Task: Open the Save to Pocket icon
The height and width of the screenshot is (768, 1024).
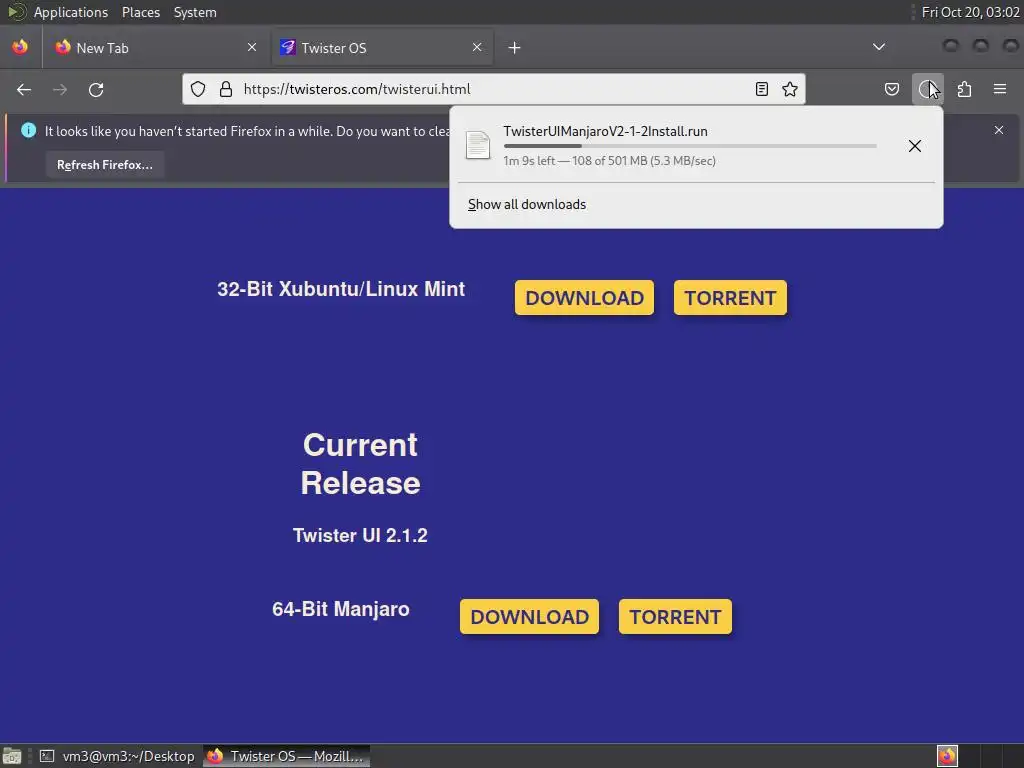Action: (892, 89)
